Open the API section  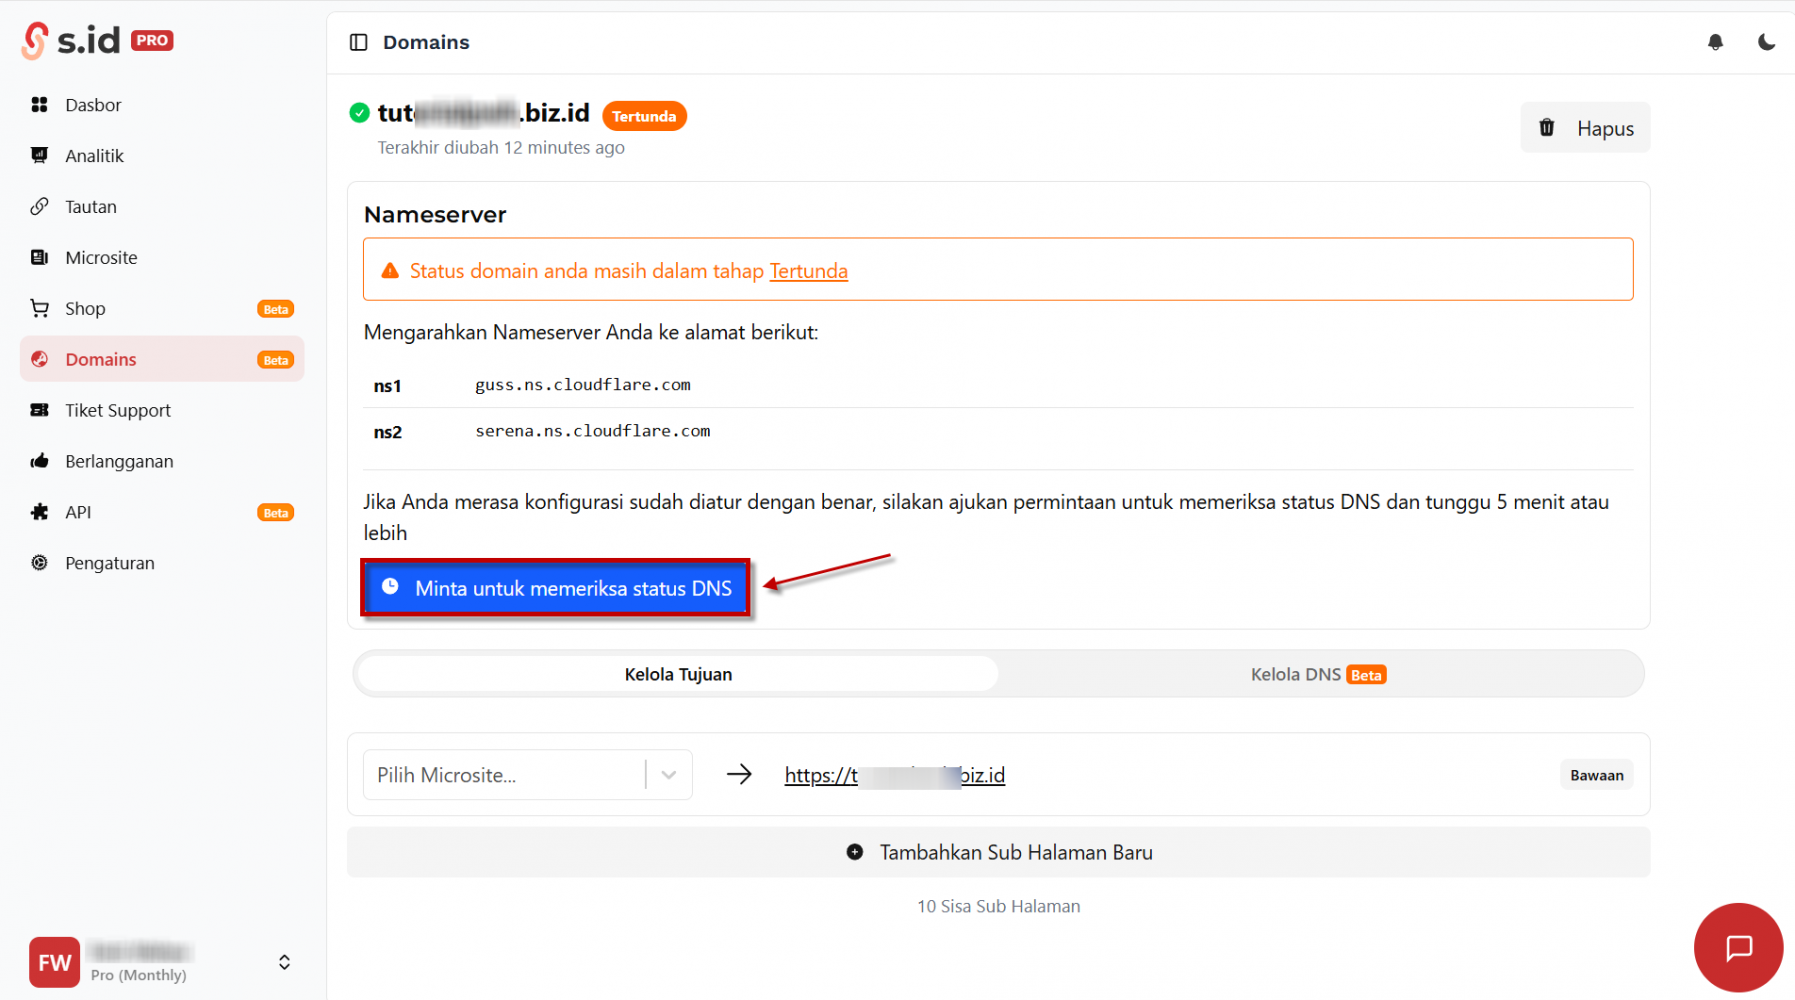(78, 513)
